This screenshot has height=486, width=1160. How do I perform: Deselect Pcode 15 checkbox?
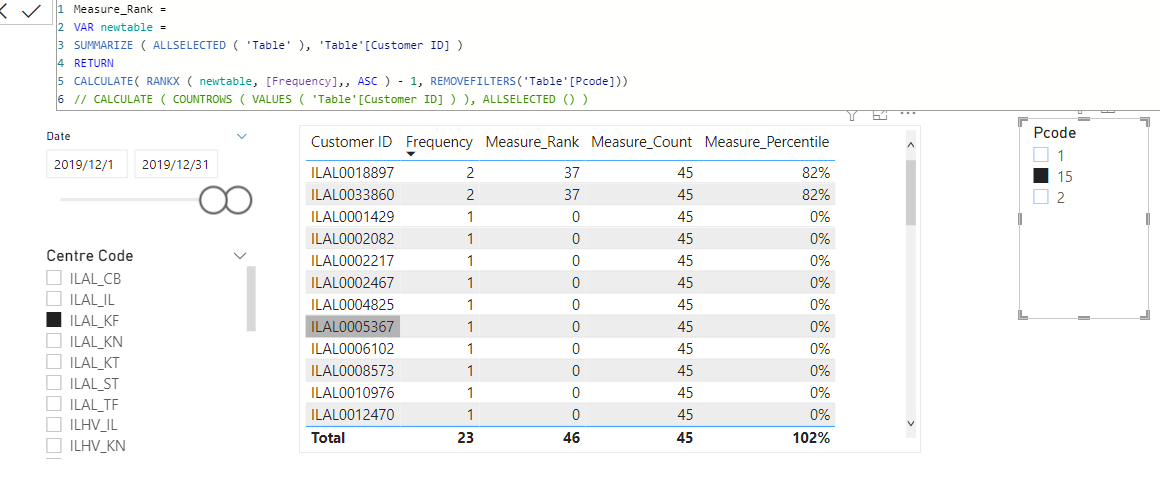click(1041, 176)
